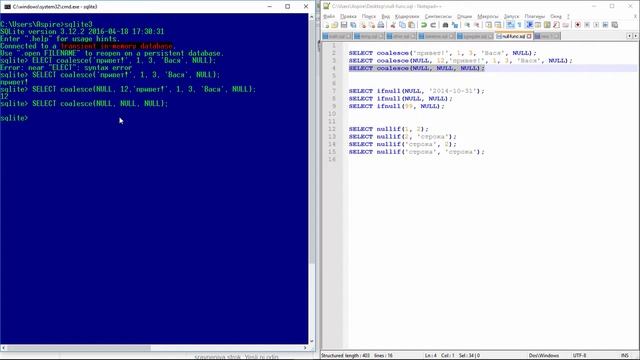Image resolution: width=640 pixels, height=360 pixels.
Task: Click cmd vertical scrollbar up arrow
Action: pos(312,17)
